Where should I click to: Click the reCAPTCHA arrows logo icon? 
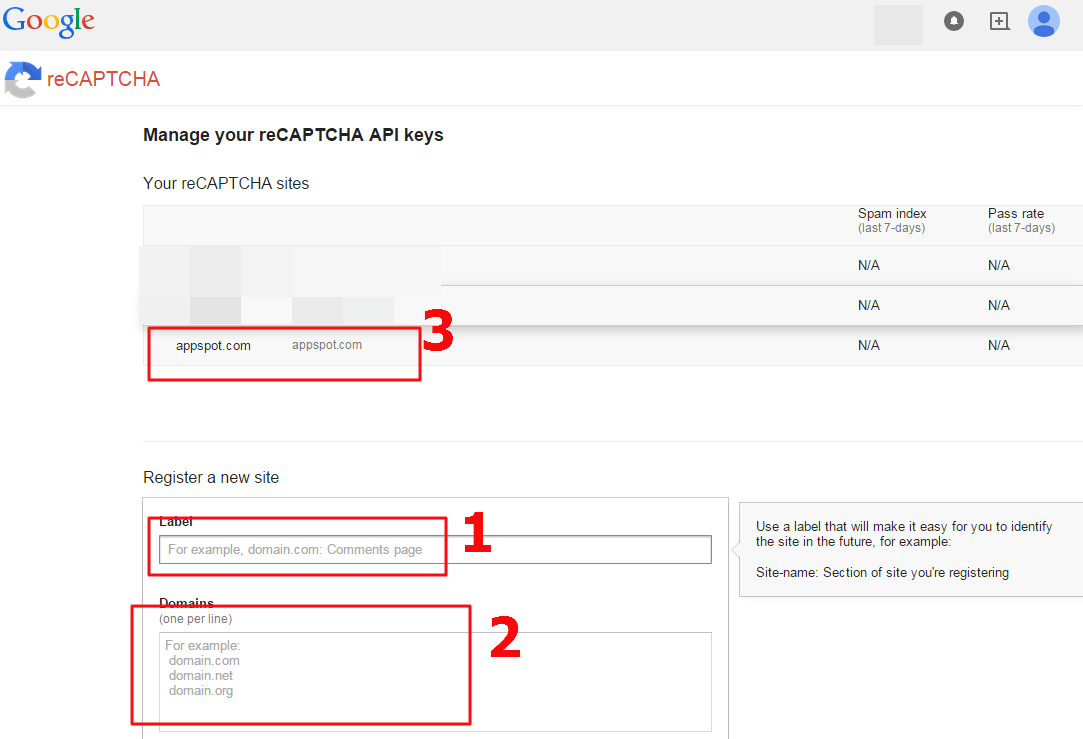point(23,79)
